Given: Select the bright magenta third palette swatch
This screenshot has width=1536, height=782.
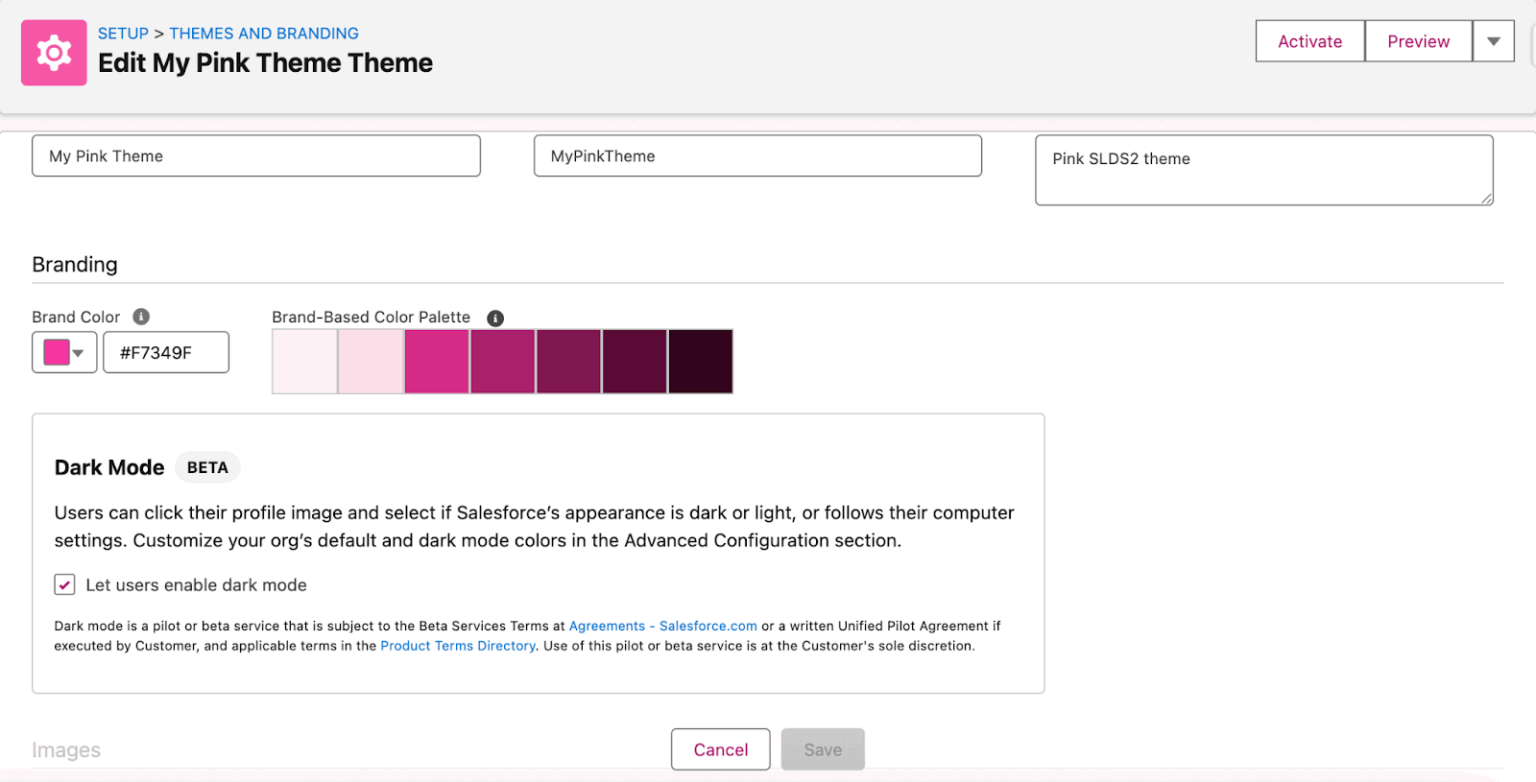Looking at the screenshot, I should (x=437, y=361).
